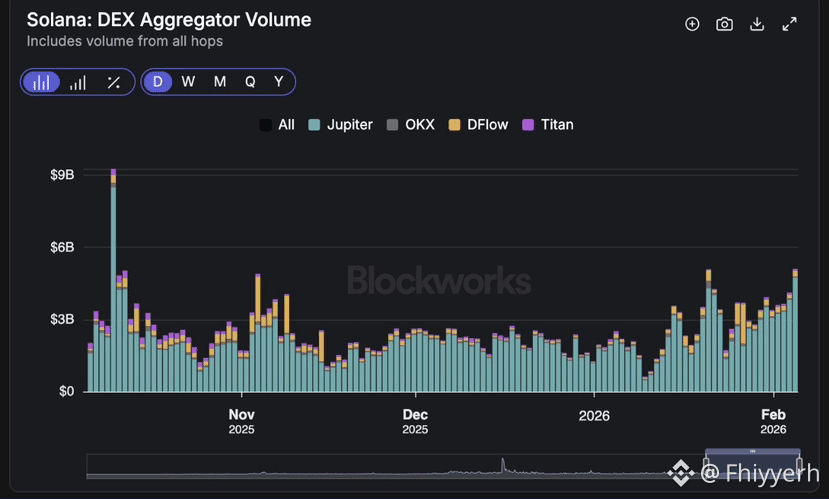Click the add-to-dashboard plus icon
Viewport: 829px width, 499px height.
(692, 24)
